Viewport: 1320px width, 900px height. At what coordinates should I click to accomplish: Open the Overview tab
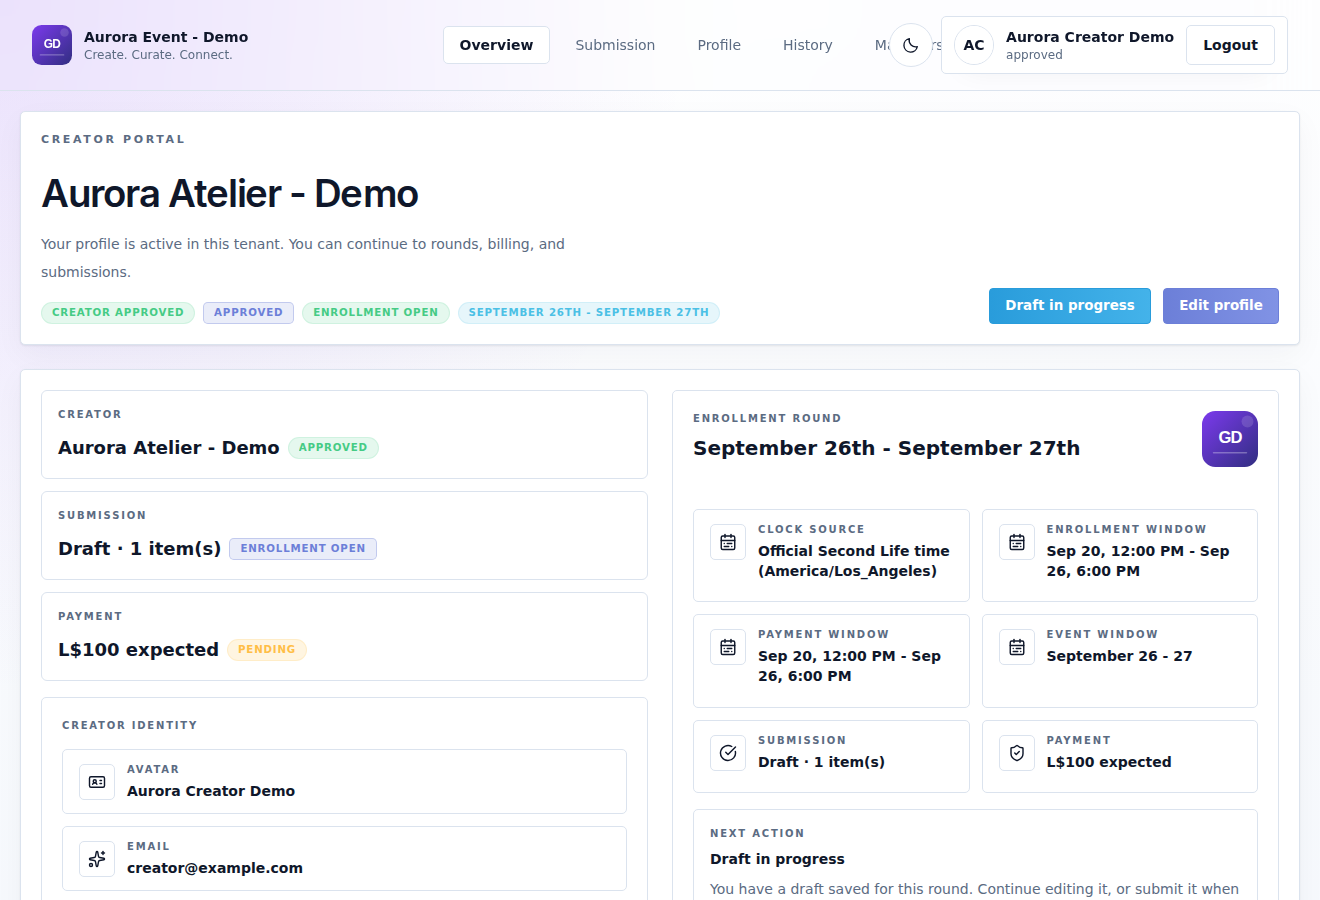pos(496,45)
